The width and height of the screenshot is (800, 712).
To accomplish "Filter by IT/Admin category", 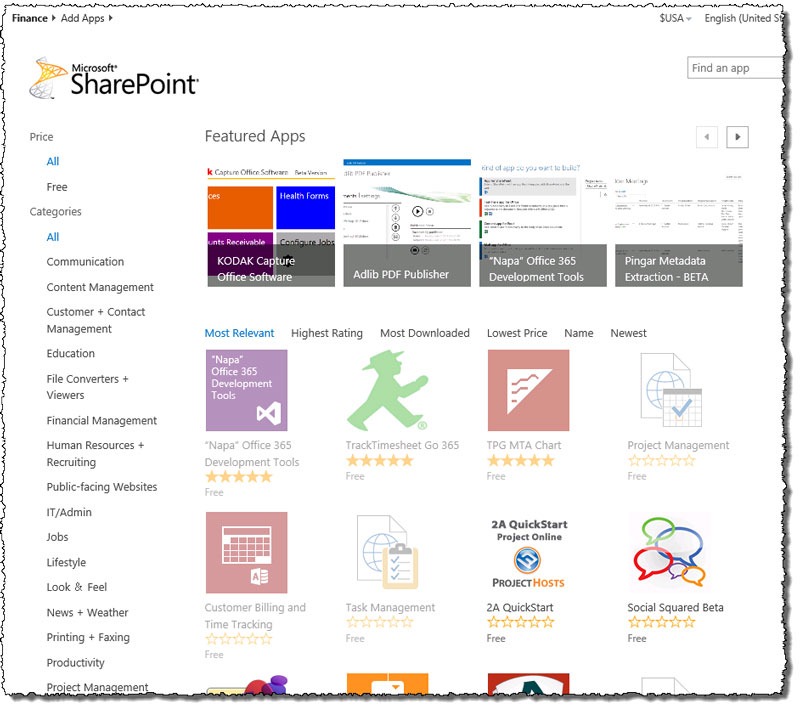I will (69, 512).
